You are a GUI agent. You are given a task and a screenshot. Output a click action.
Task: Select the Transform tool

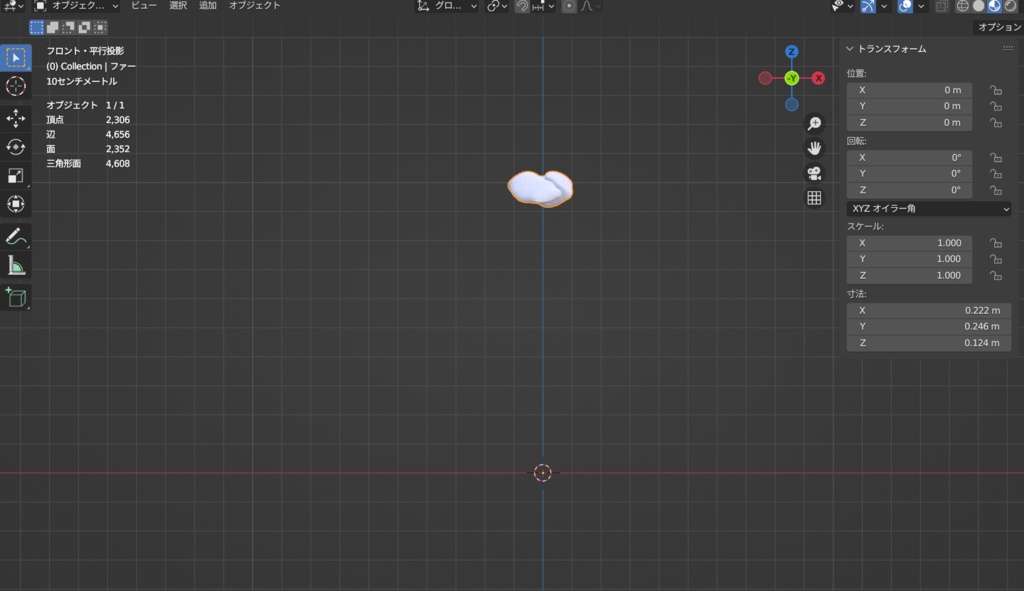point(16,204)
